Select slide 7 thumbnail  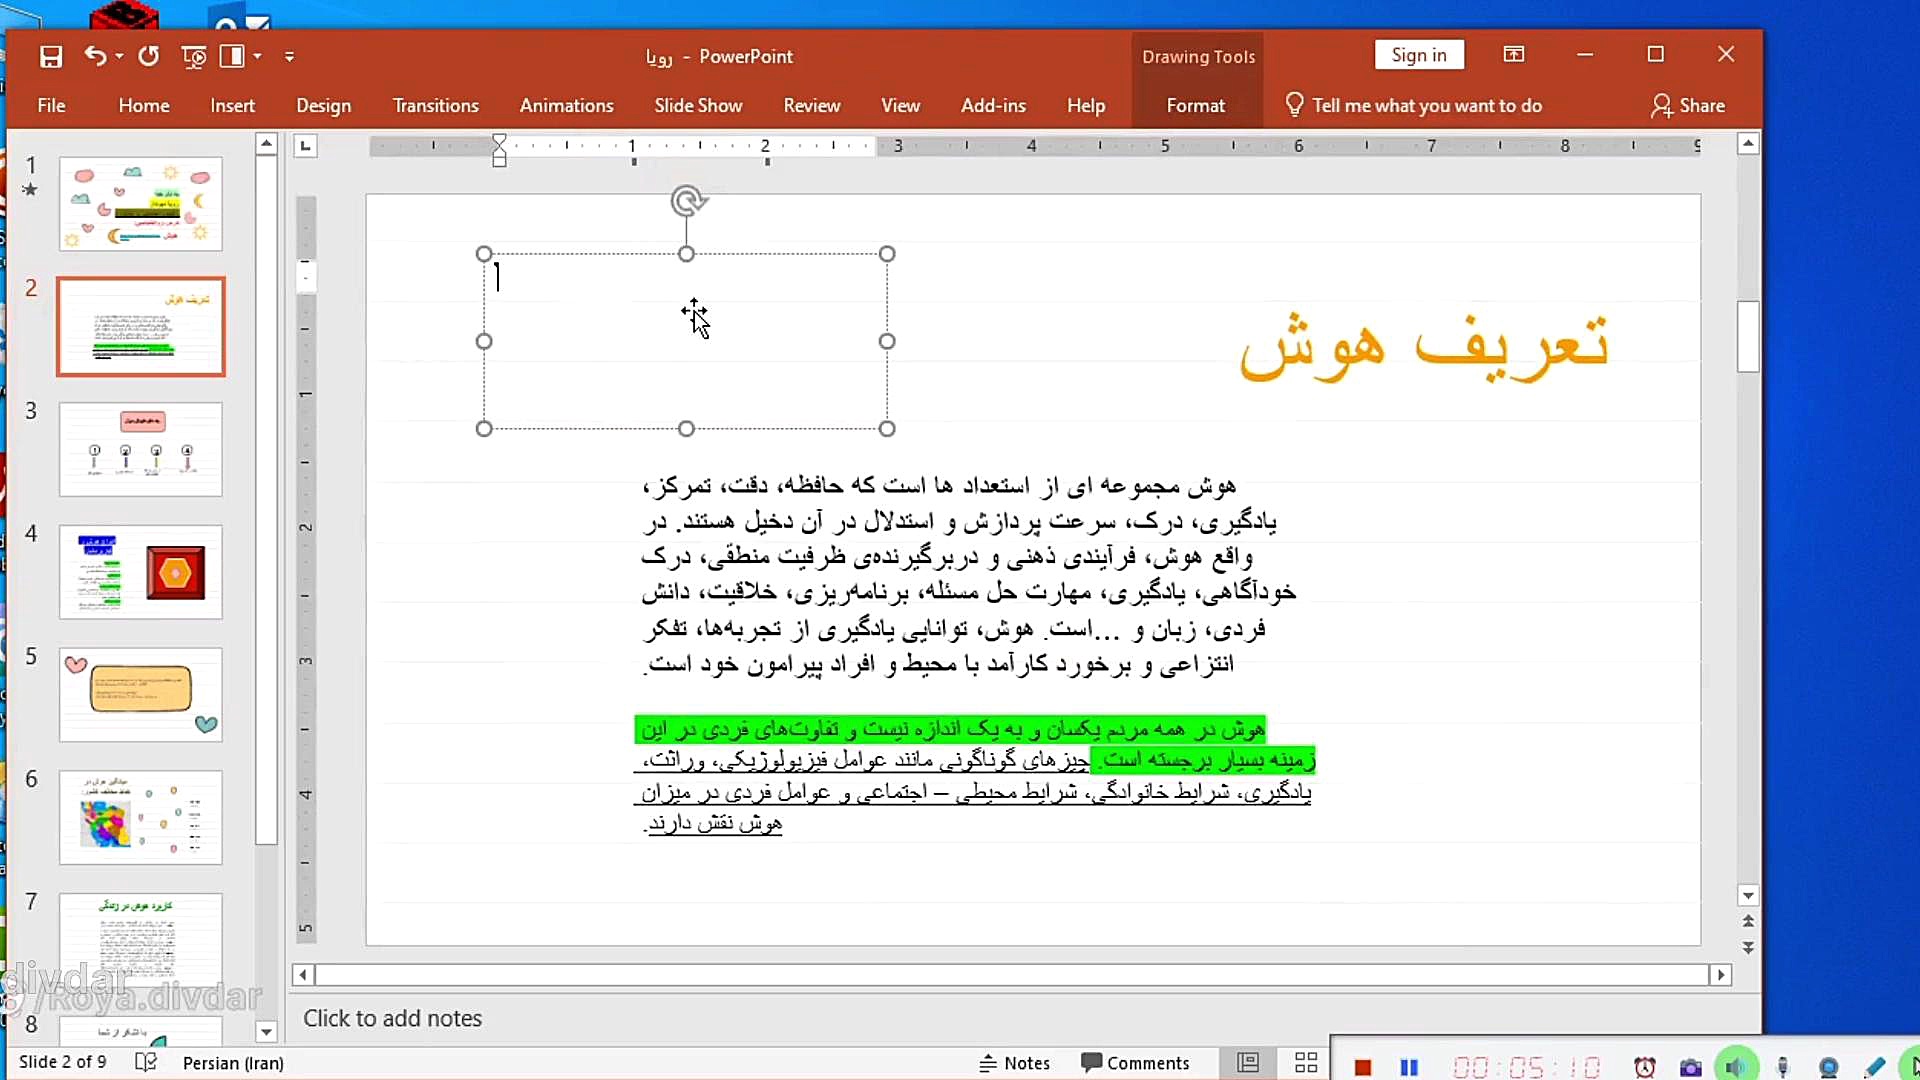point(141,940)
